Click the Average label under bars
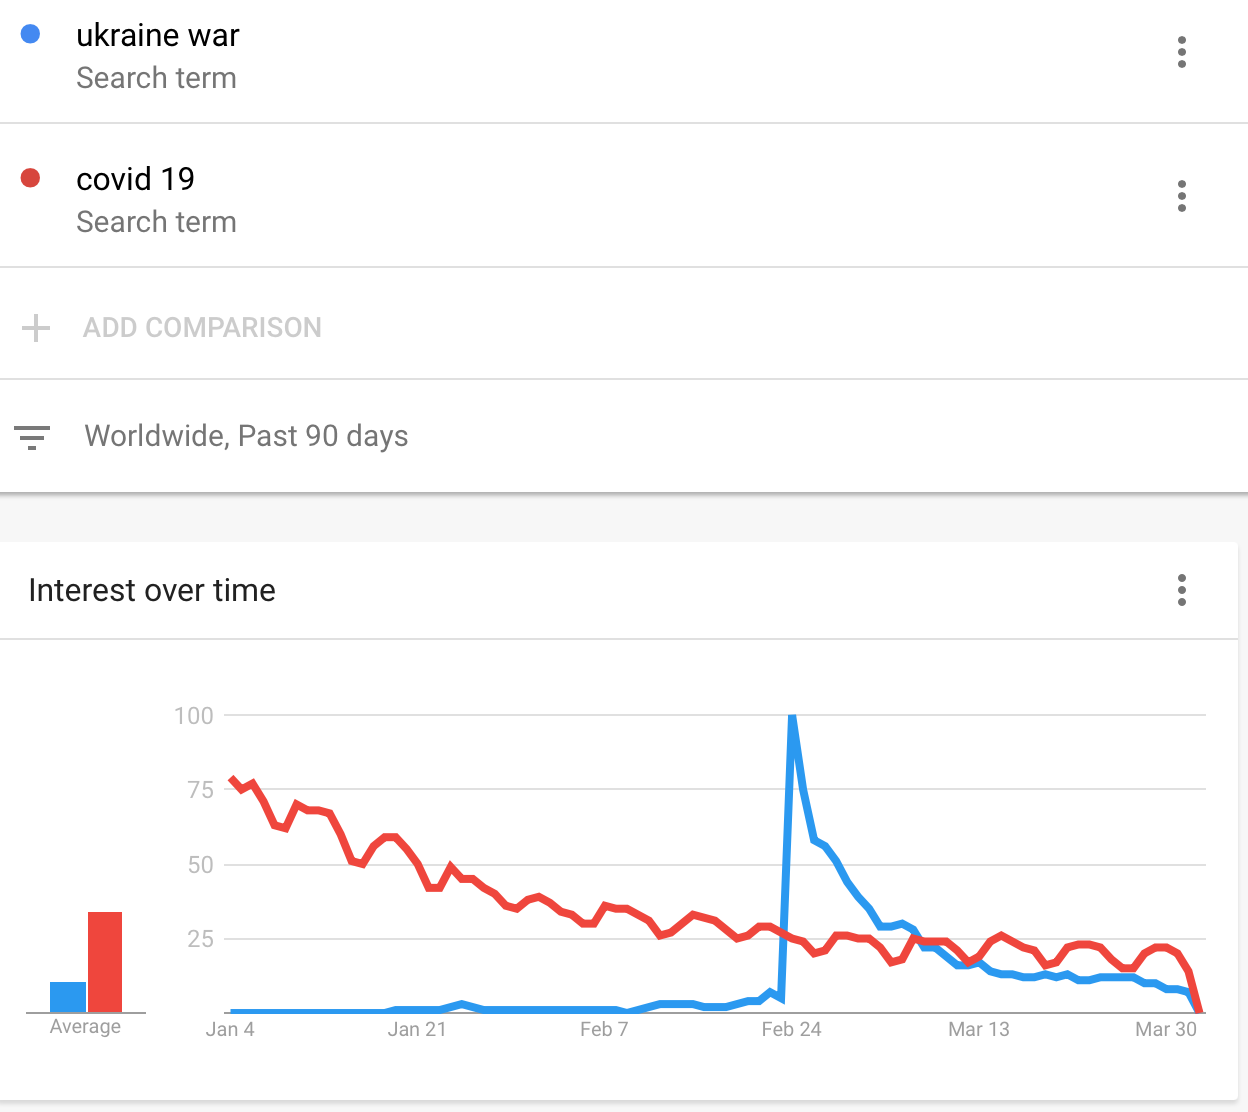The height and width of the screenshot is (1112, 1248). pos(85,1027)
